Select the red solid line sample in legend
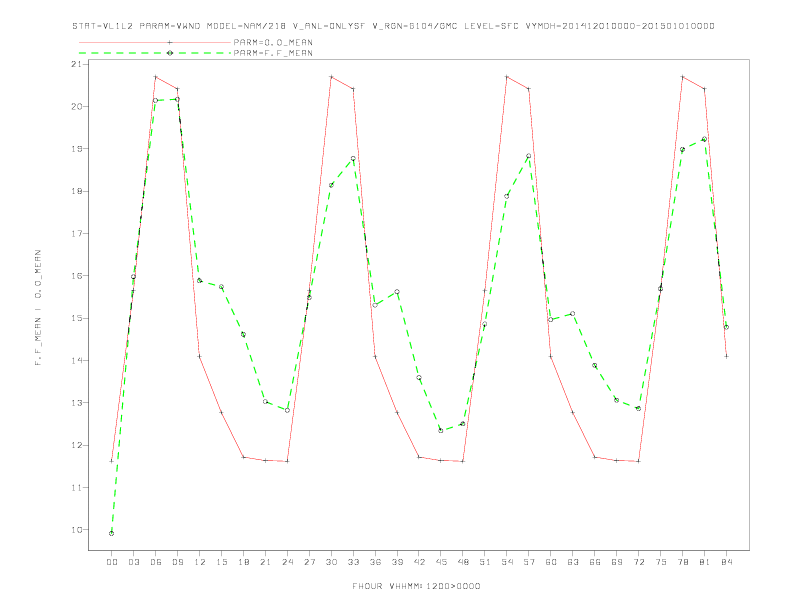Image resolution: width=792 pixels, height=612 pixels. [155, 42]
